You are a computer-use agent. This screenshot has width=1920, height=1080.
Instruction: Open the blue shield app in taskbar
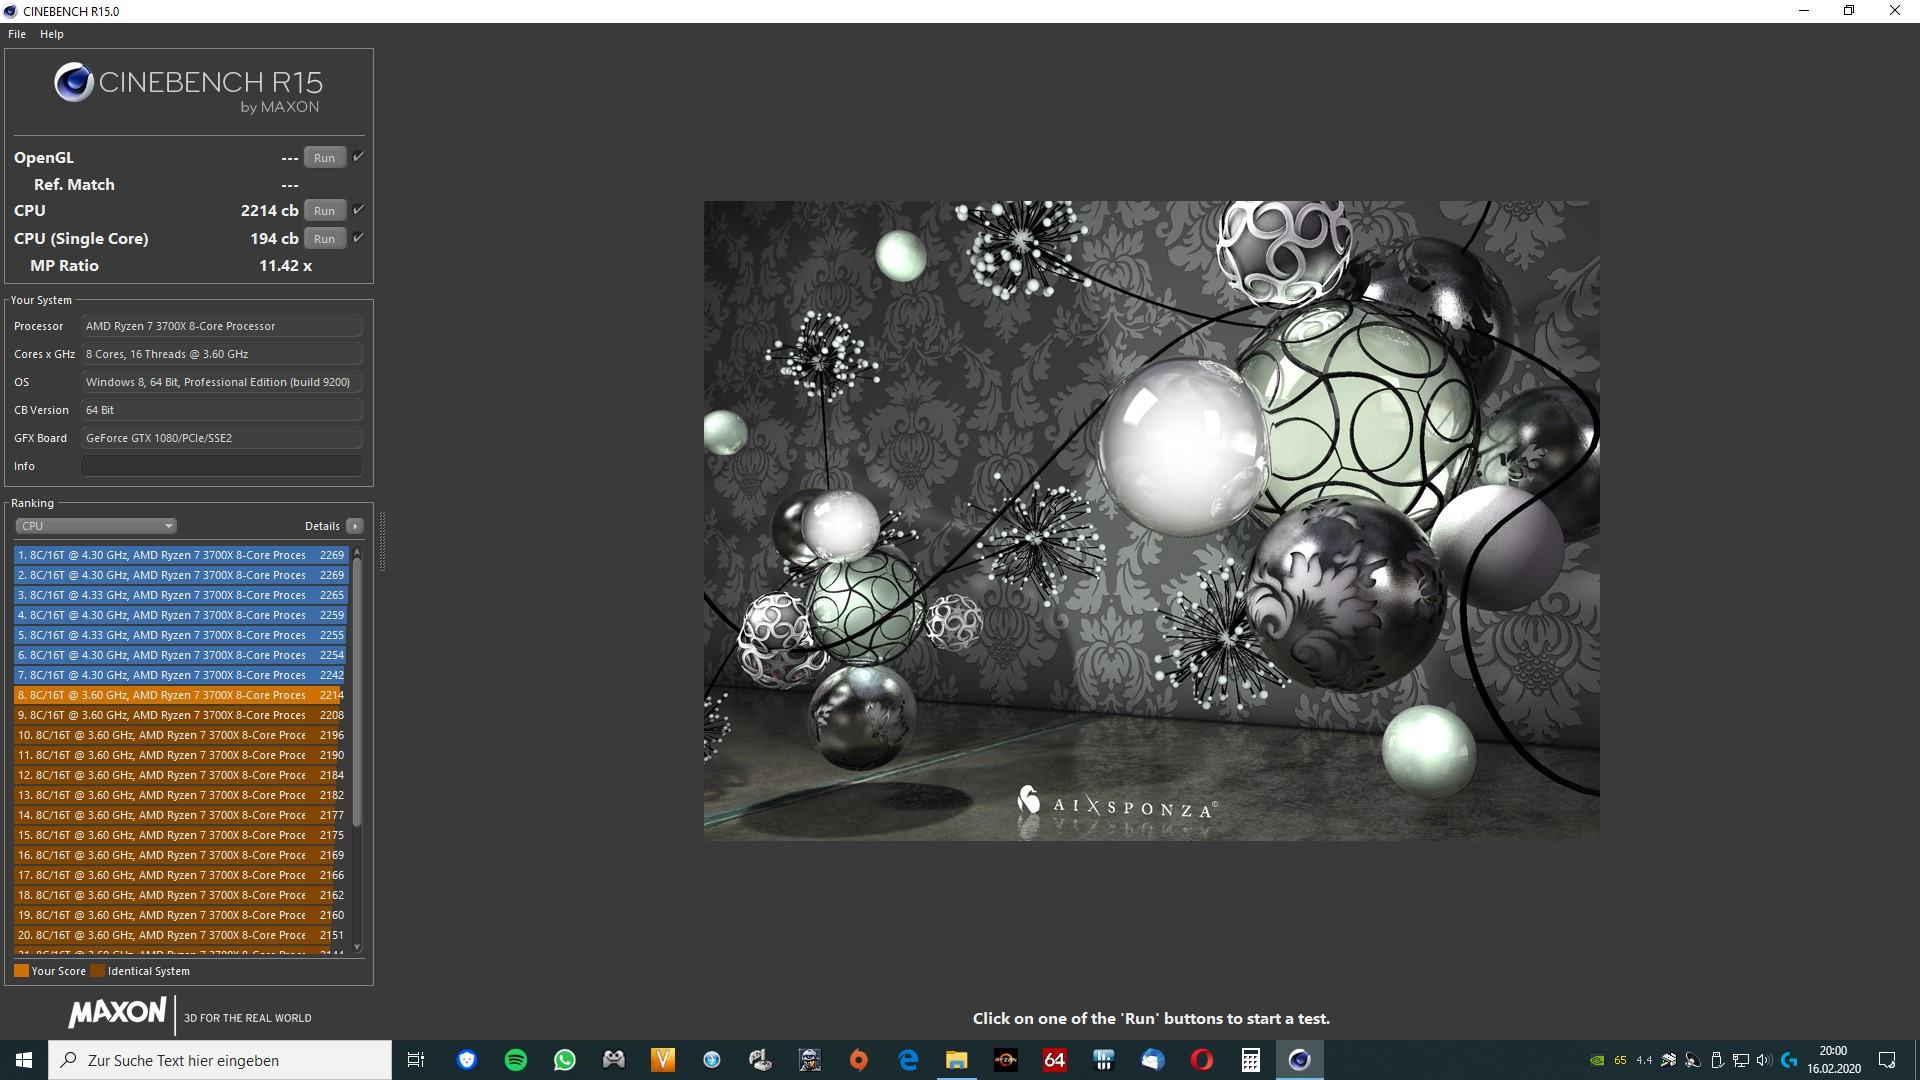[467, 1060]
